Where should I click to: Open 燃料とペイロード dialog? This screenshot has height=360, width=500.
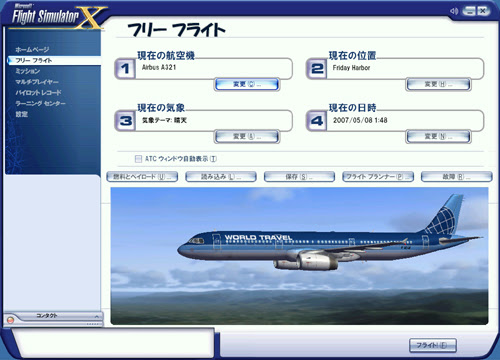click(x=142, y=177)
